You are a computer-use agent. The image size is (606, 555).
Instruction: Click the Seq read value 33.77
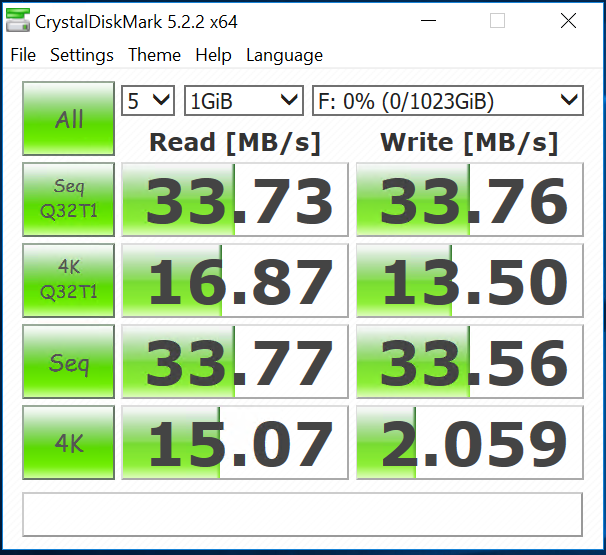click(x=235, y=362)
